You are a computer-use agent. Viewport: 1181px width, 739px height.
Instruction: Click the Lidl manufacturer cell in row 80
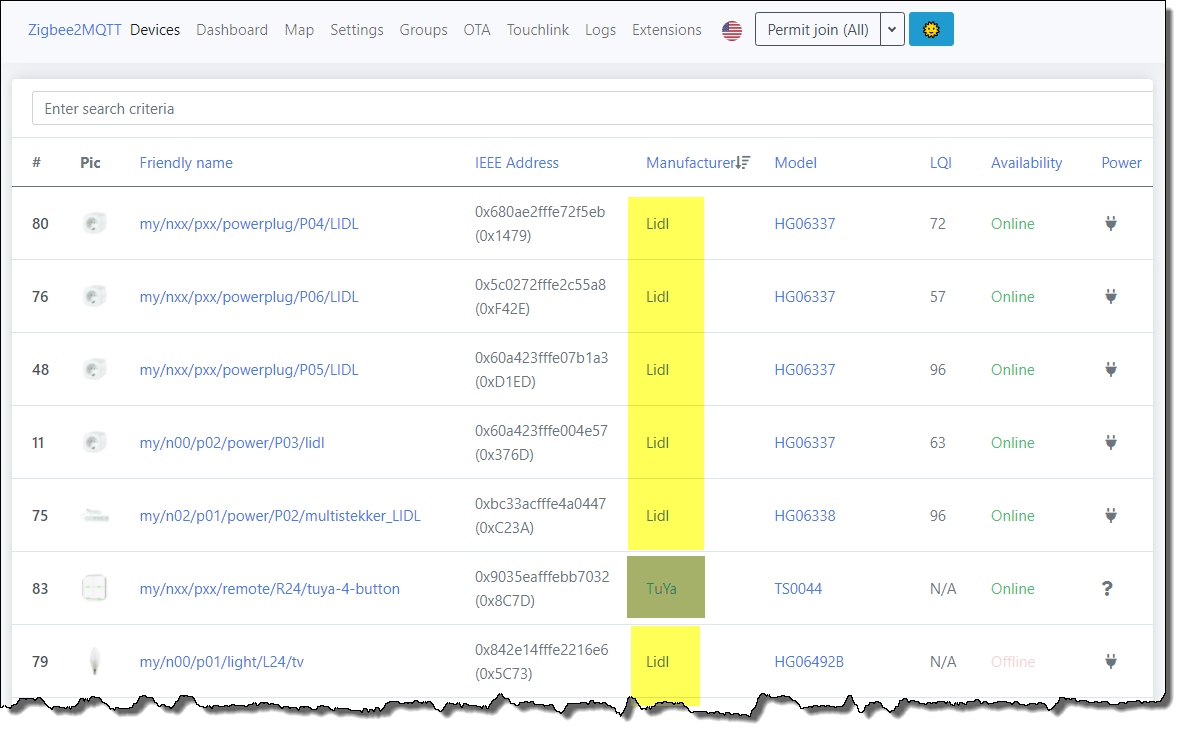click(x=658, y=224)
